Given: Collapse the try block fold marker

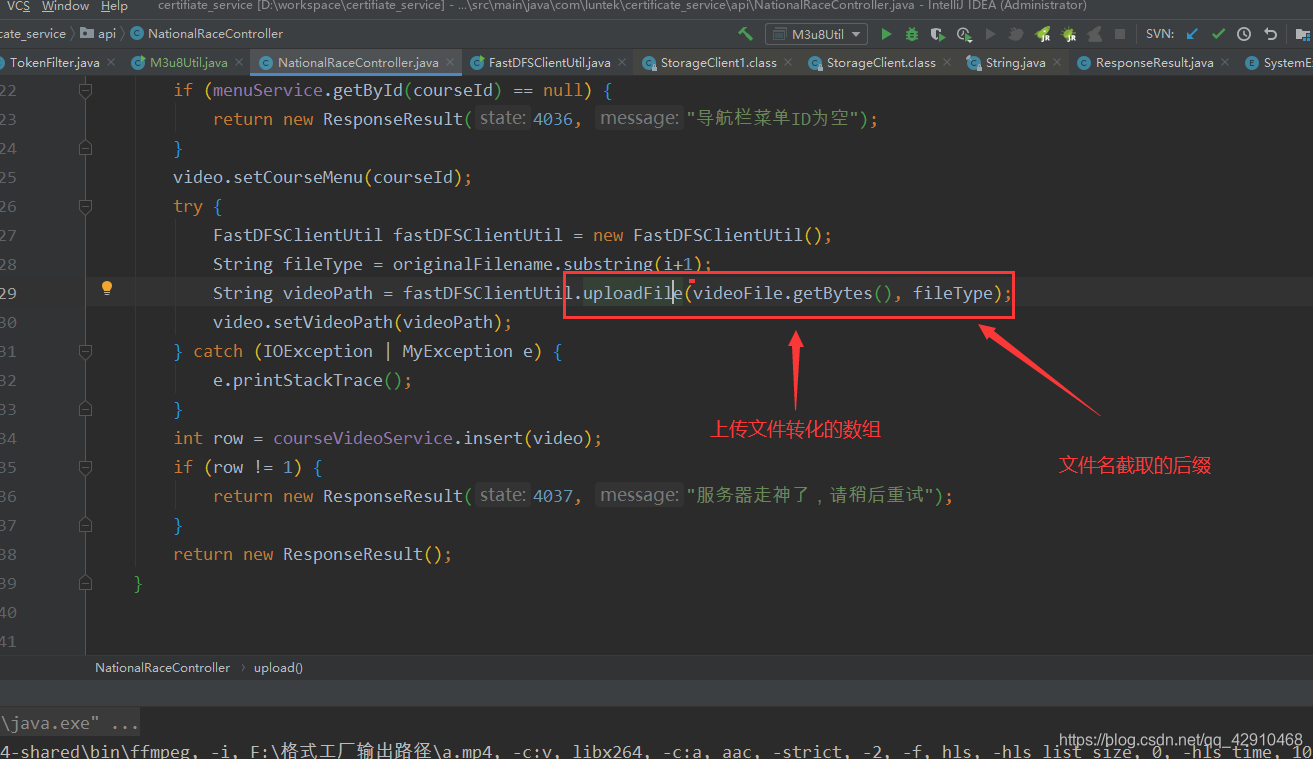Looking at the screenshot, I should point(85,206).
